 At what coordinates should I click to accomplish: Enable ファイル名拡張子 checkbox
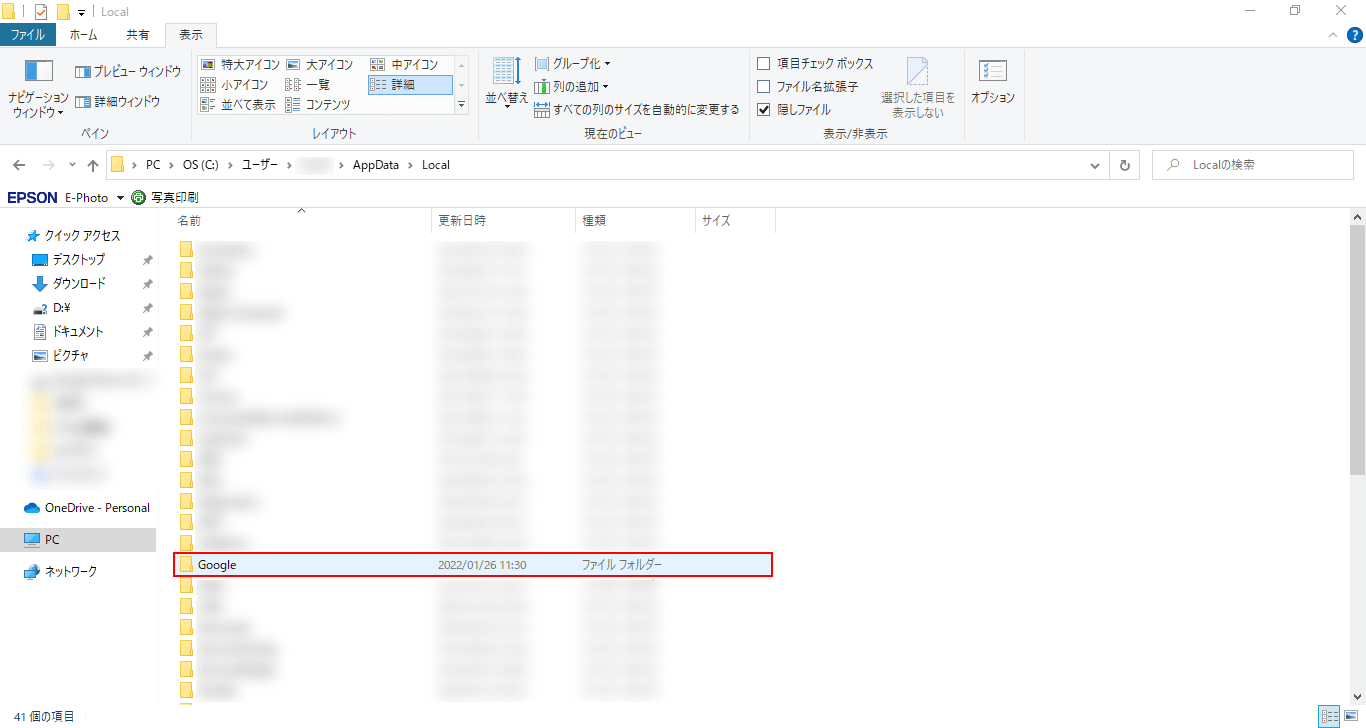point(764,87)
